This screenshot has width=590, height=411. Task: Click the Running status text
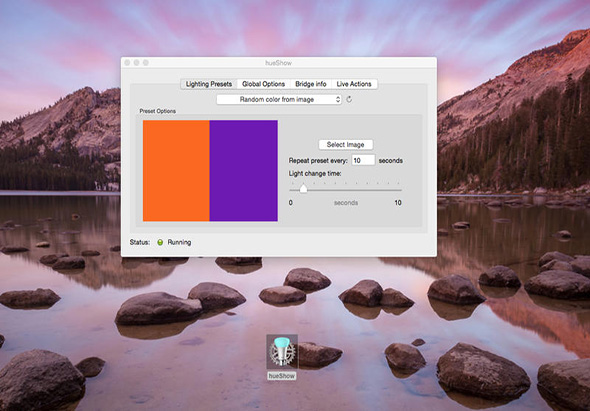coord(179,242)
